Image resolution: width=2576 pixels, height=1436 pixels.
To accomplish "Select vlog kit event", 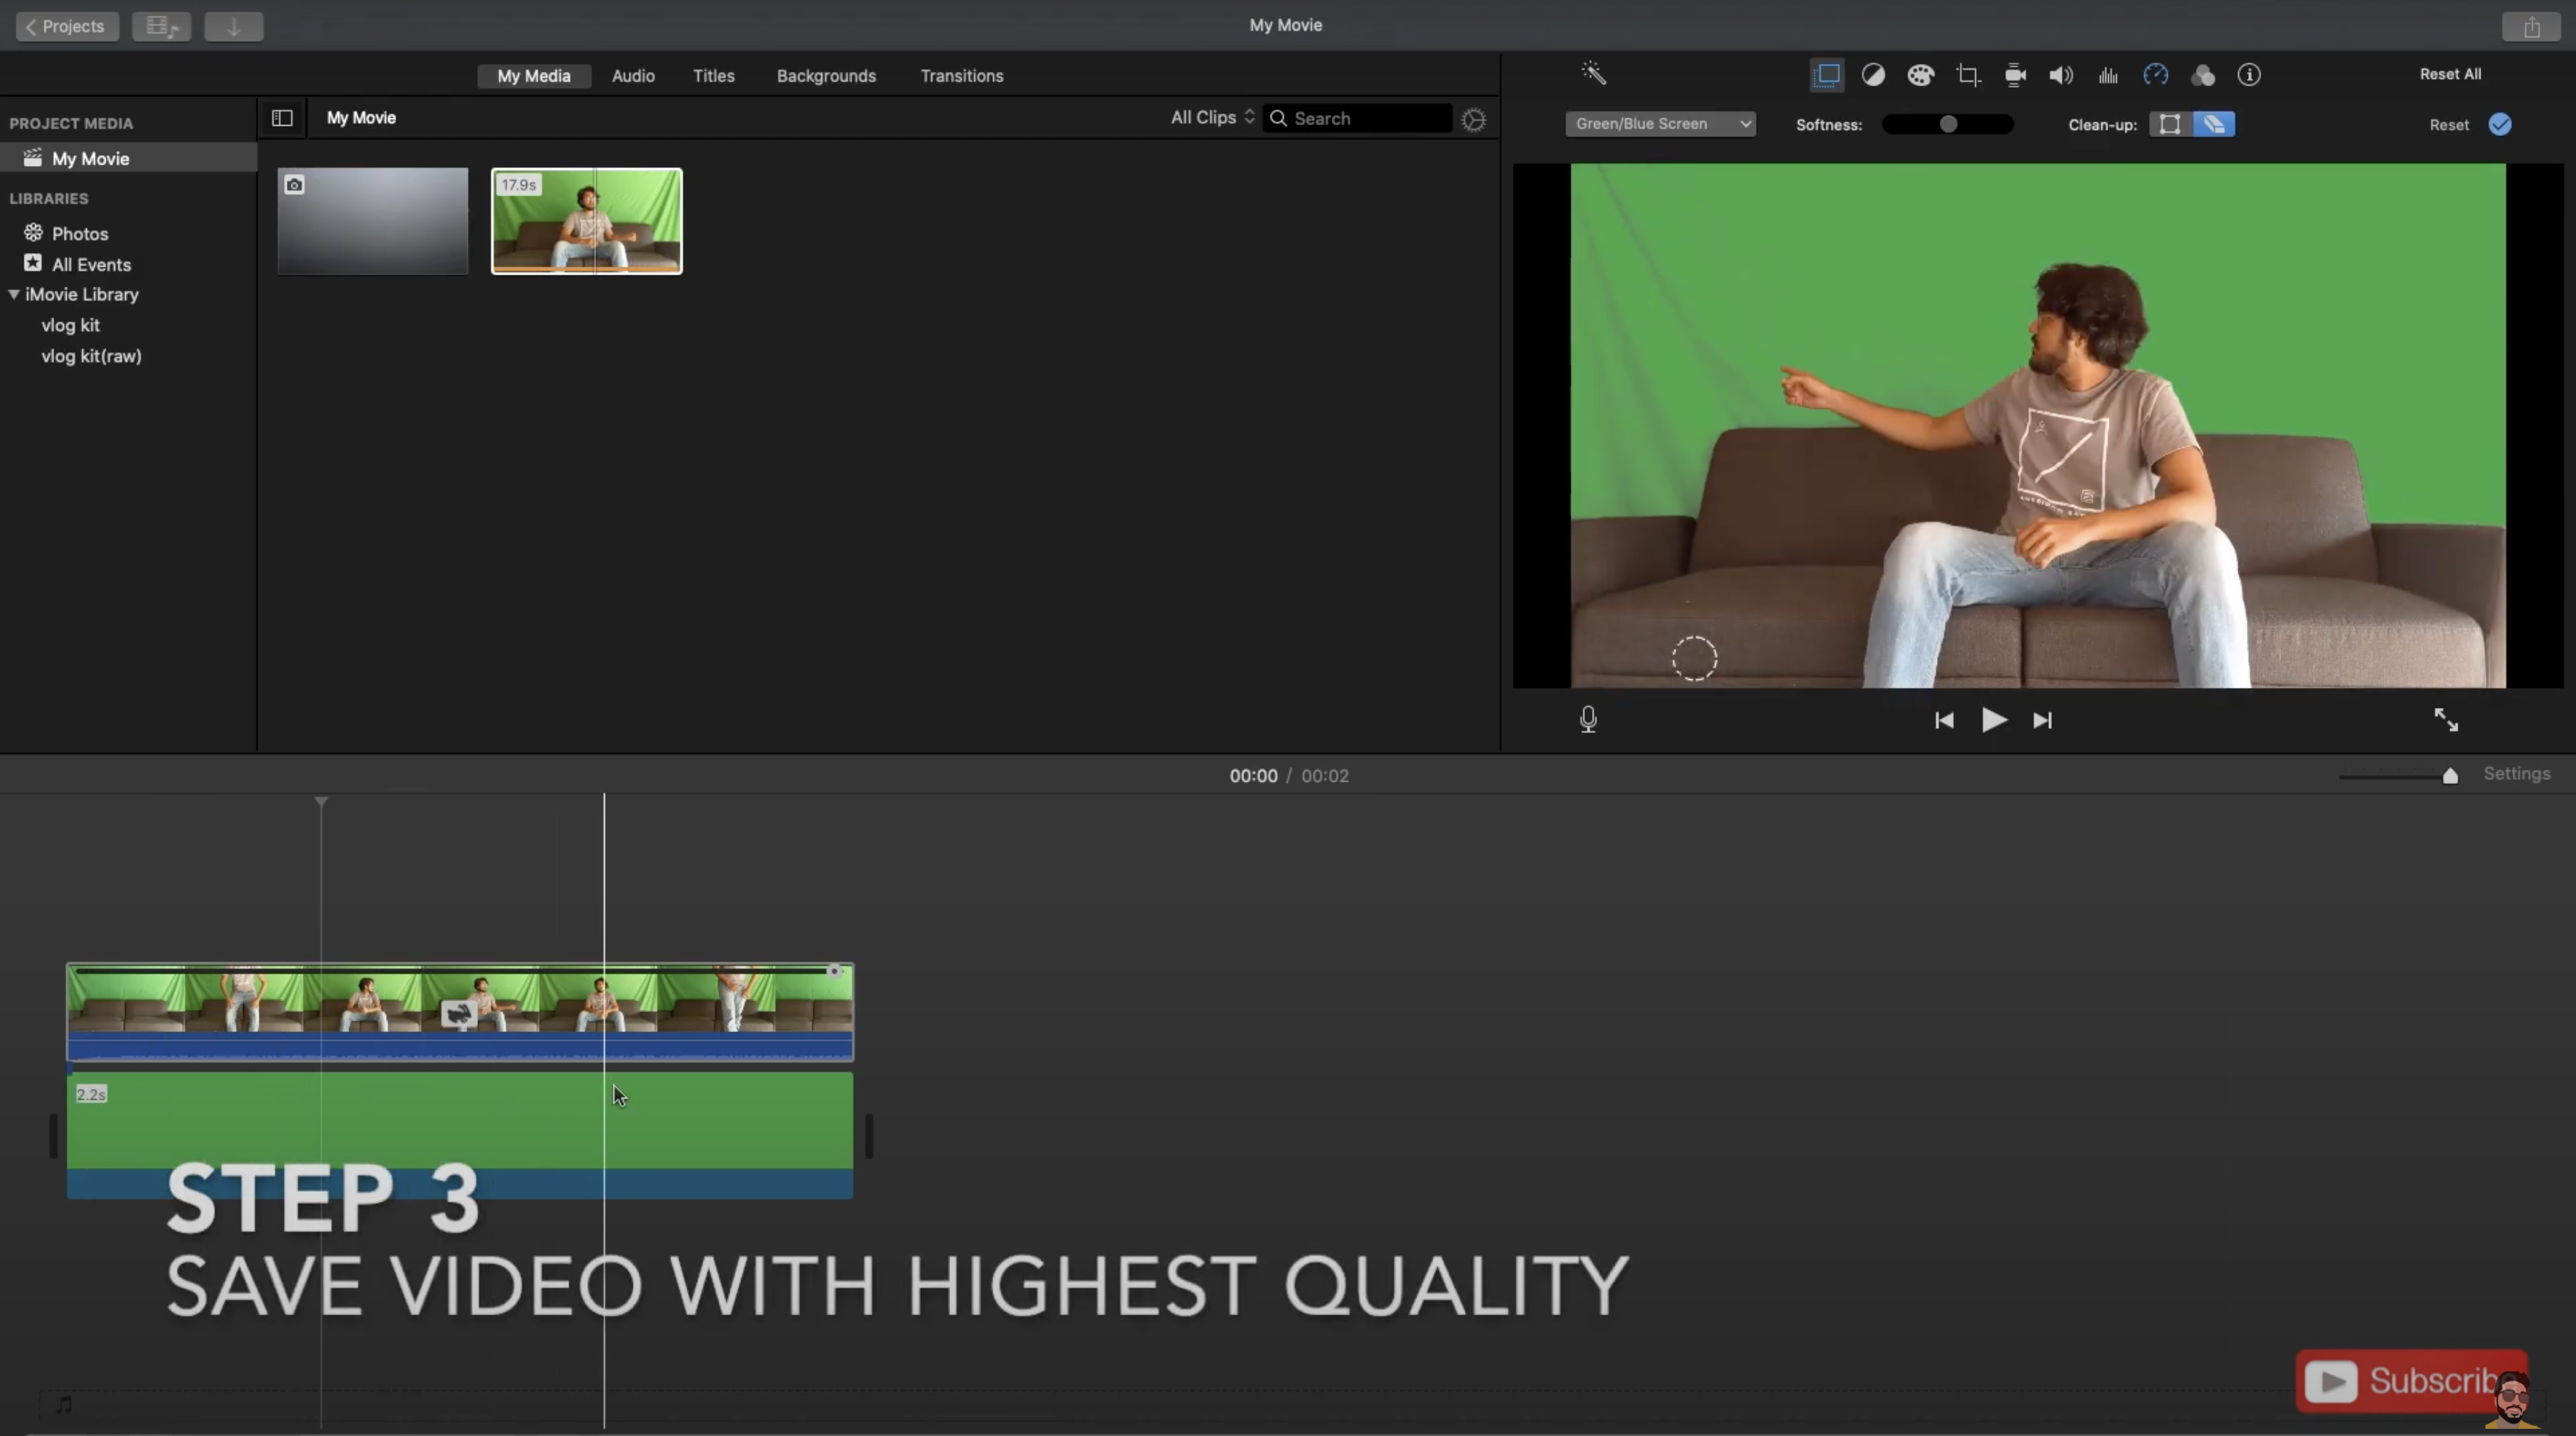I will coord(70,325).
